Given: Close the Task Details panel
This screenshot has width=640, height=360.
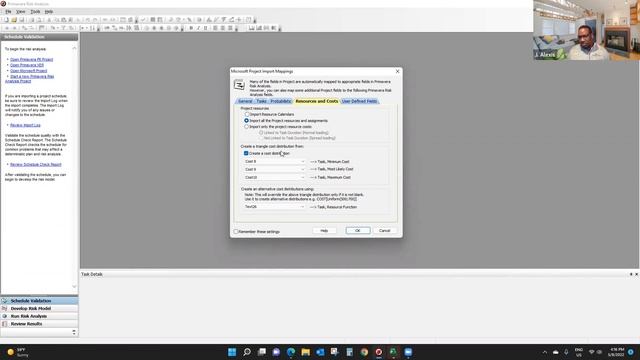Looking at the screenshot, I should (x=636, y=274).
